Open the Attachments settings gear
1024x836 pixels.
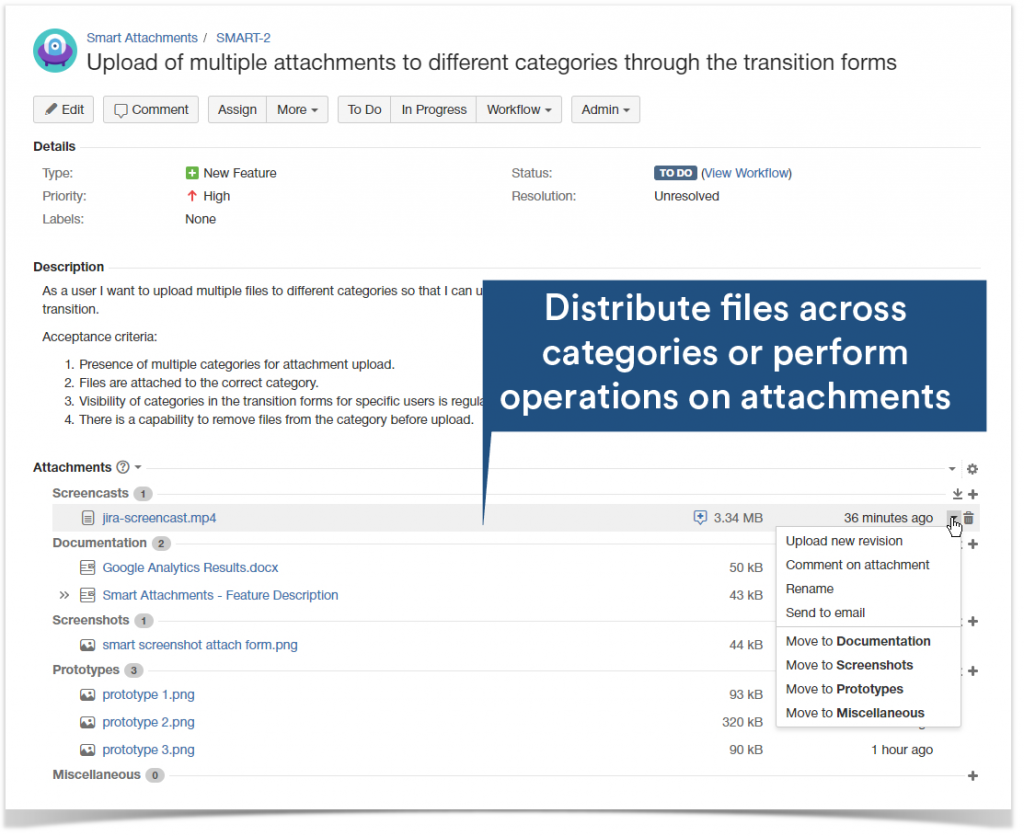[x=972, y=468]
